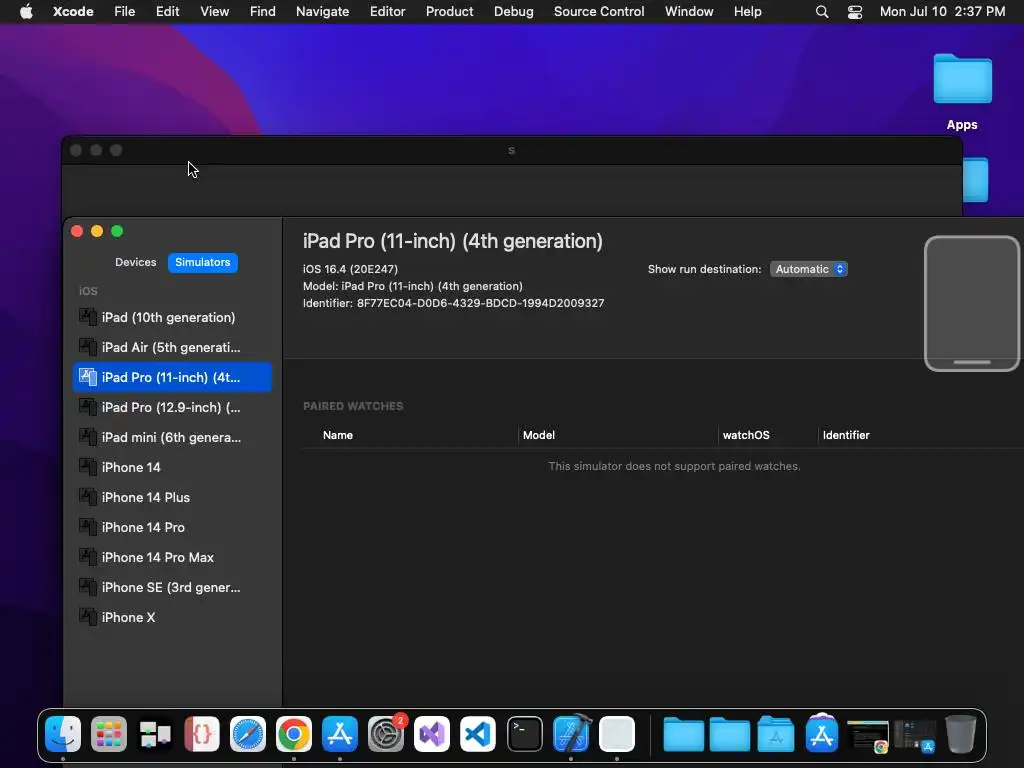This screenshot has width=1024, height=768.
Task: Open the Xcode application menu
Action: pos(73,12)
